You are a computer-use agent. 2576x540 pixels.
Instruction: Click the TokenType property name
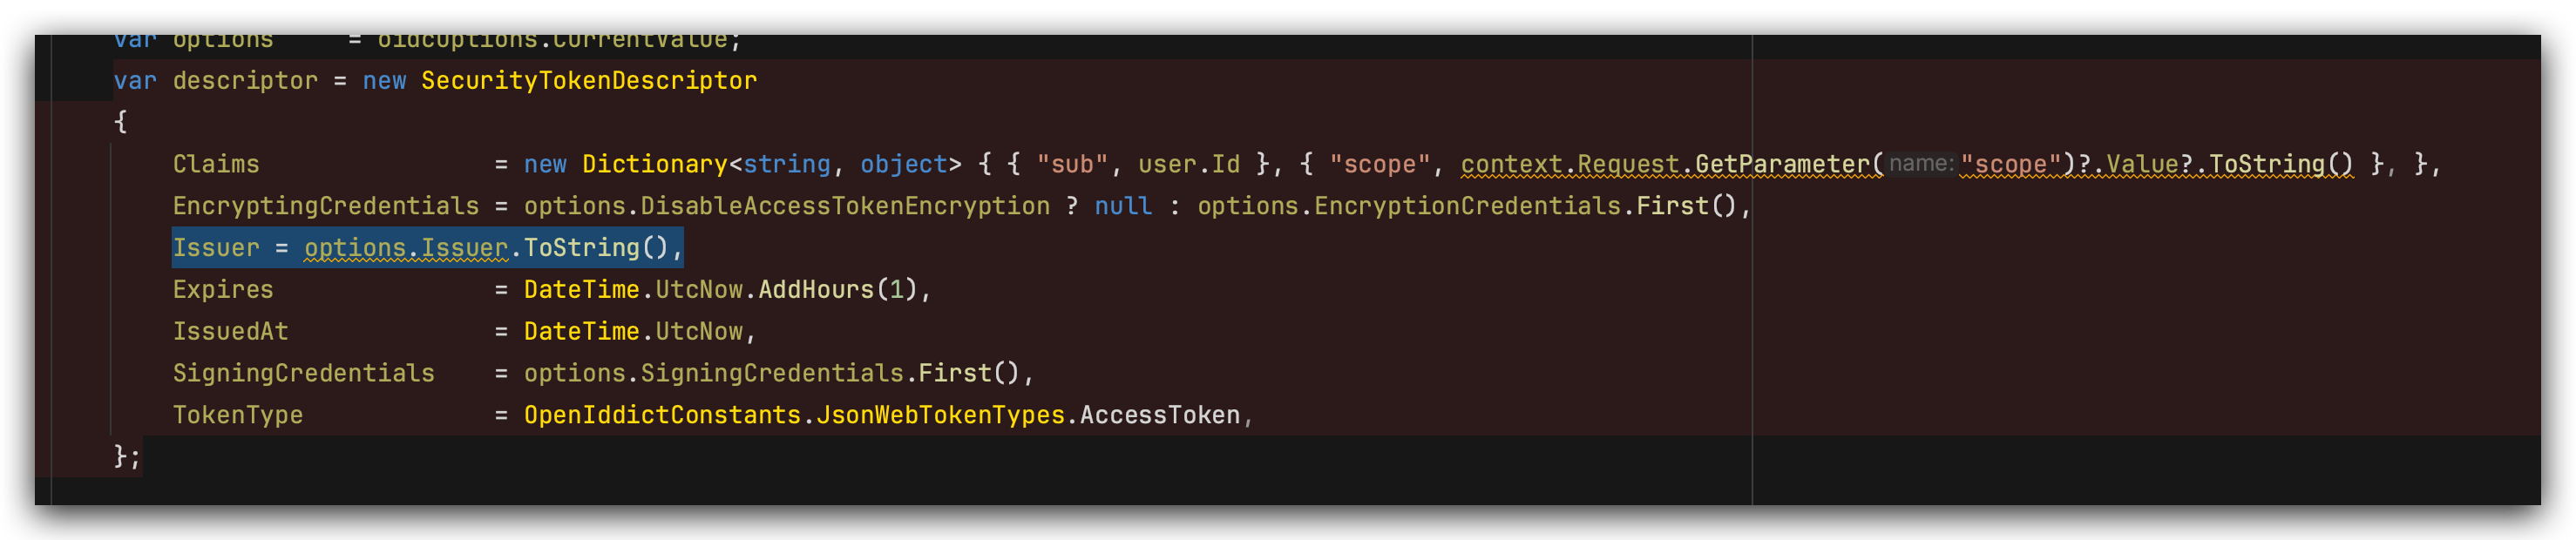[237, 416]
